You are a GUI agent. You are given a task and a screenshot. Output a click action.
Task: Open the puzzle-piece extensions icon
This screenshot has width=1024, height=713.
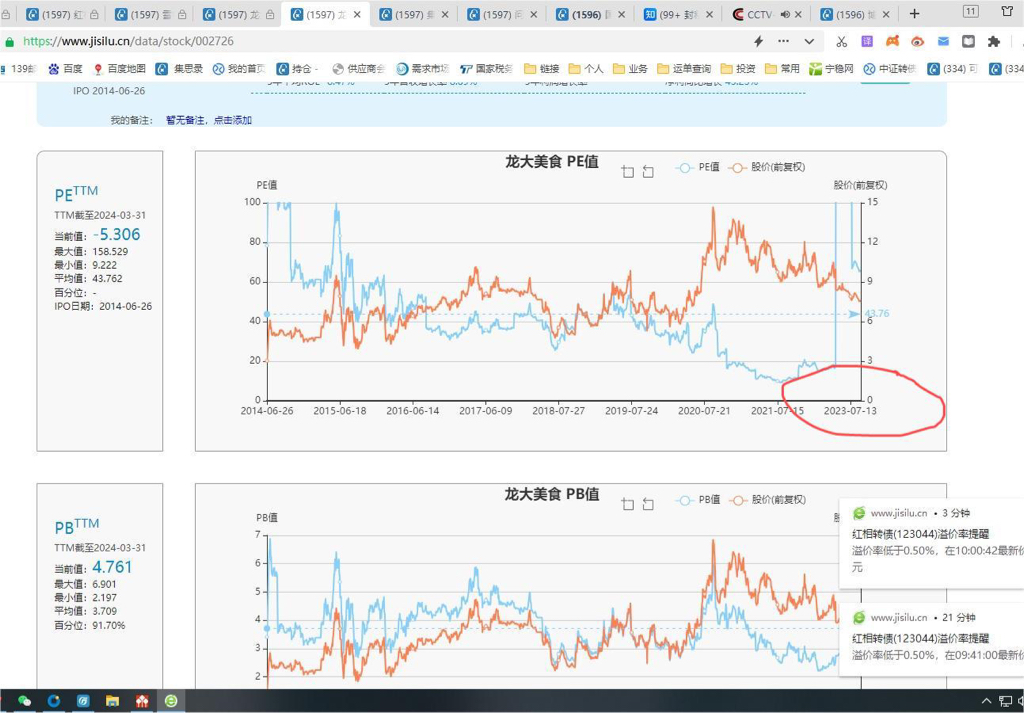click(x=994, y=41)
